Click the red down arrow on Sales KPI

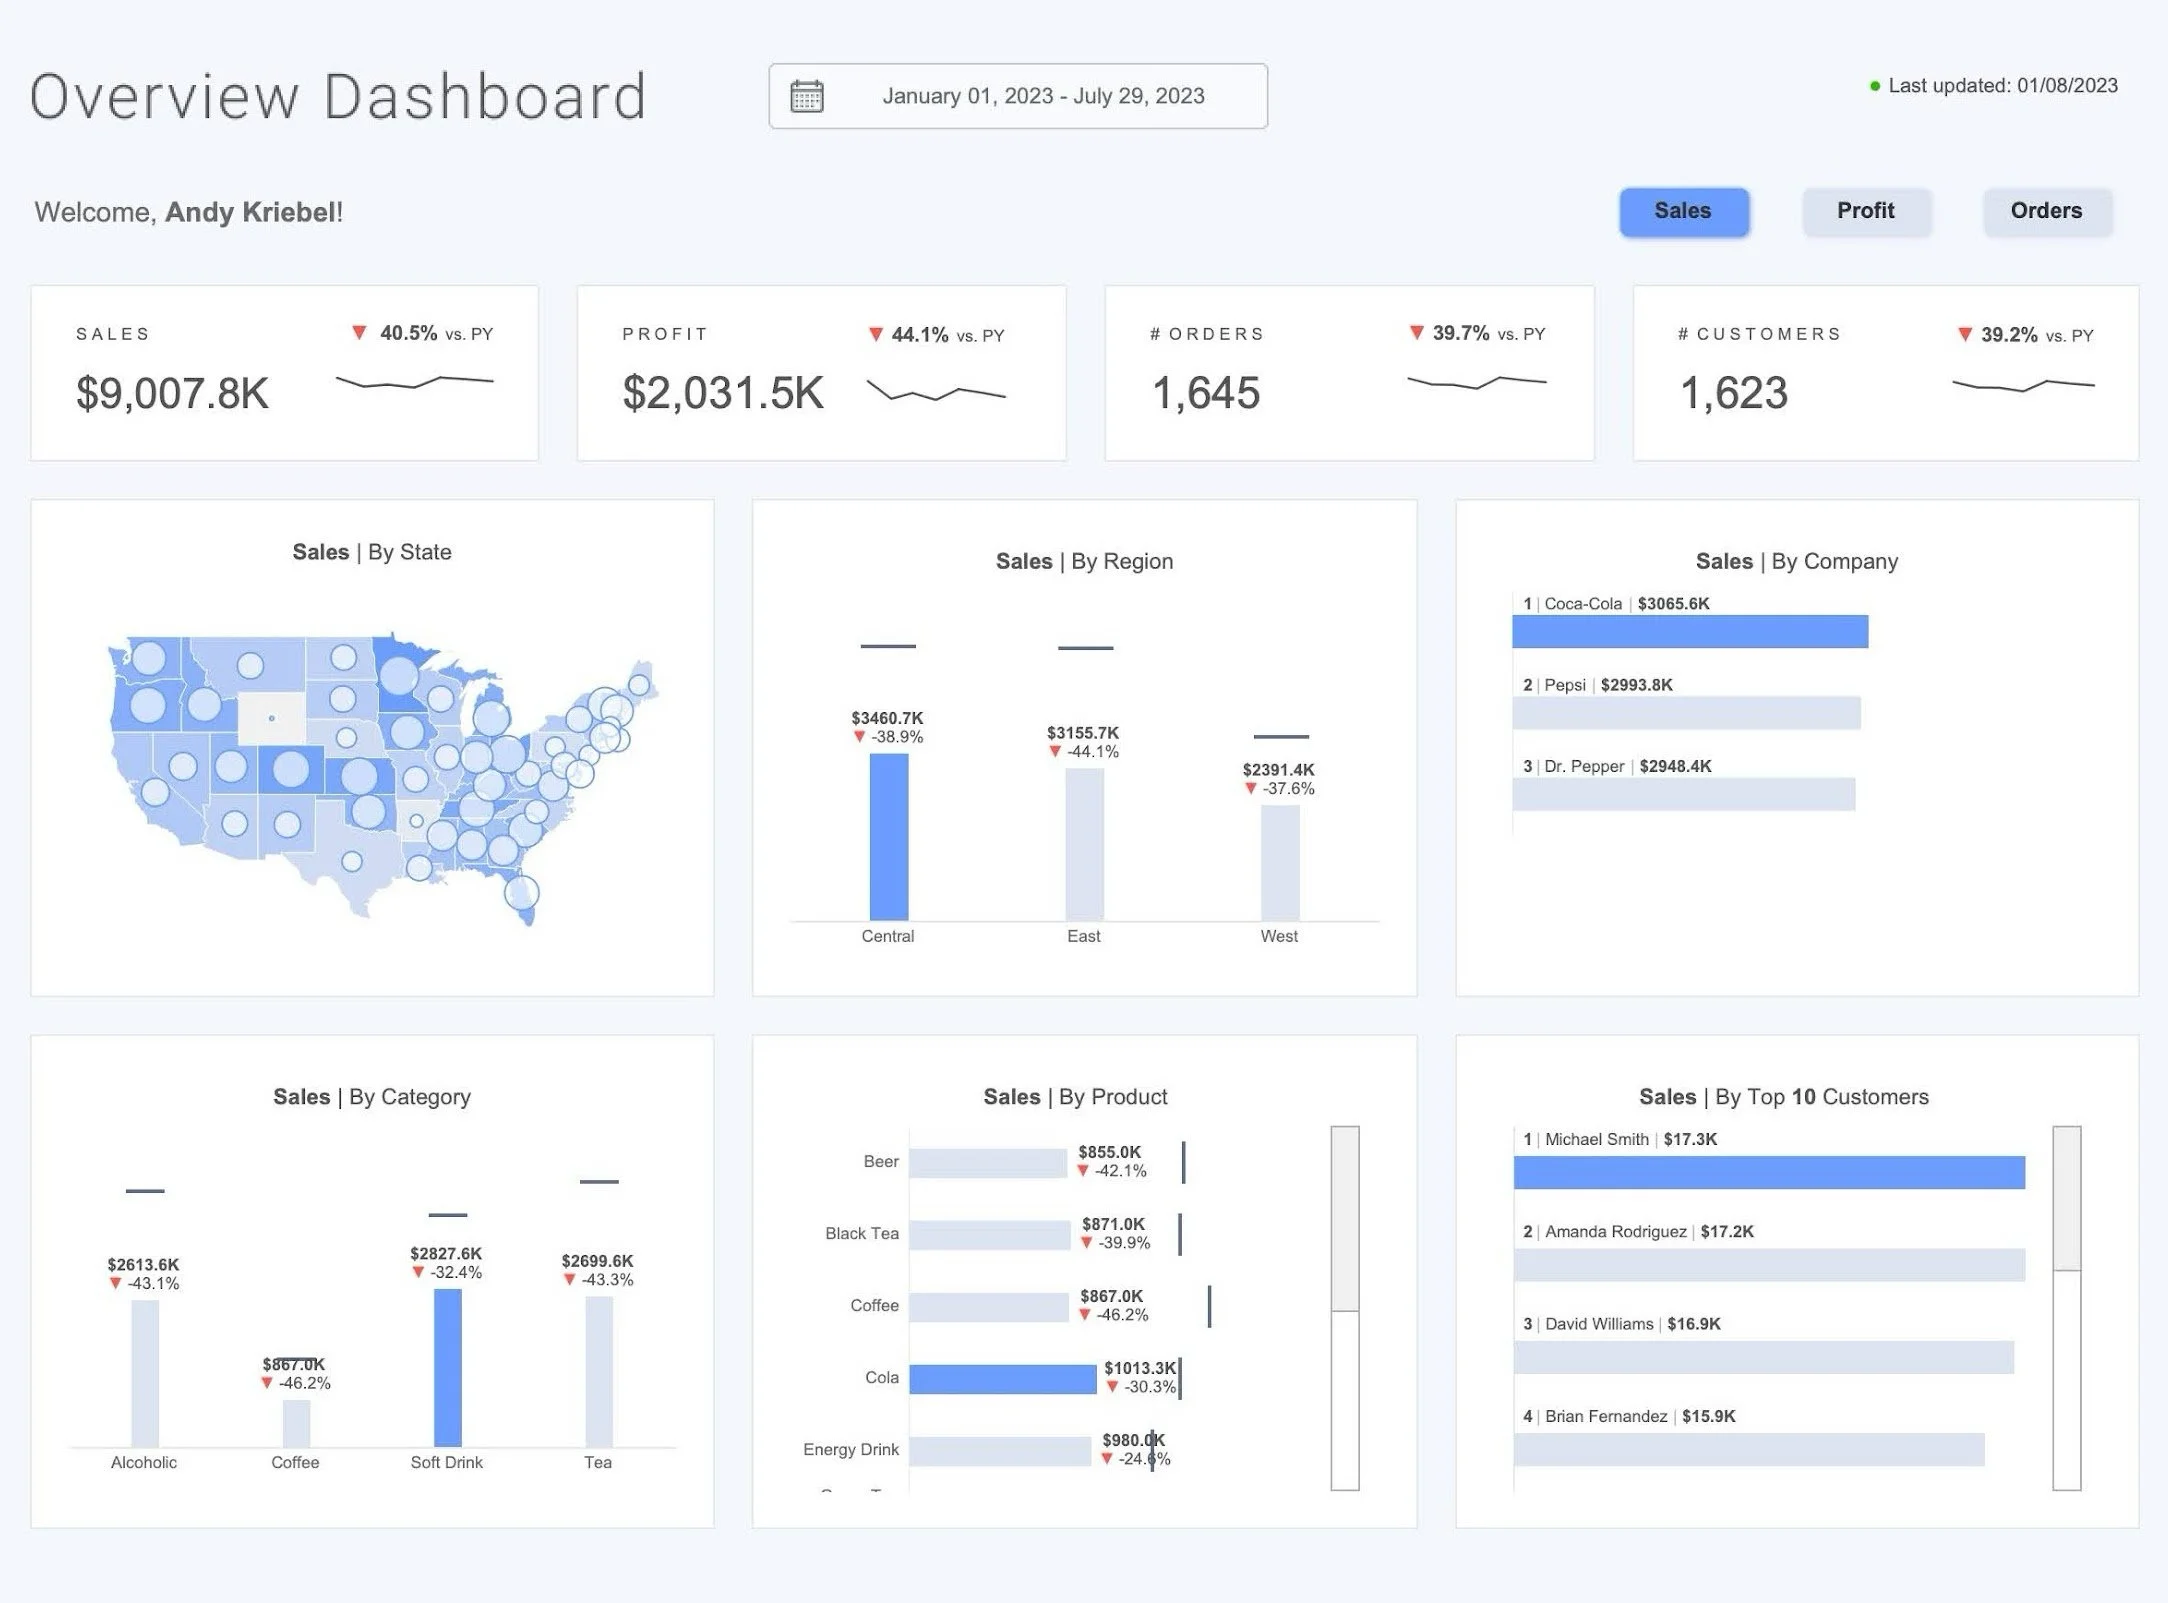(359, 332)
